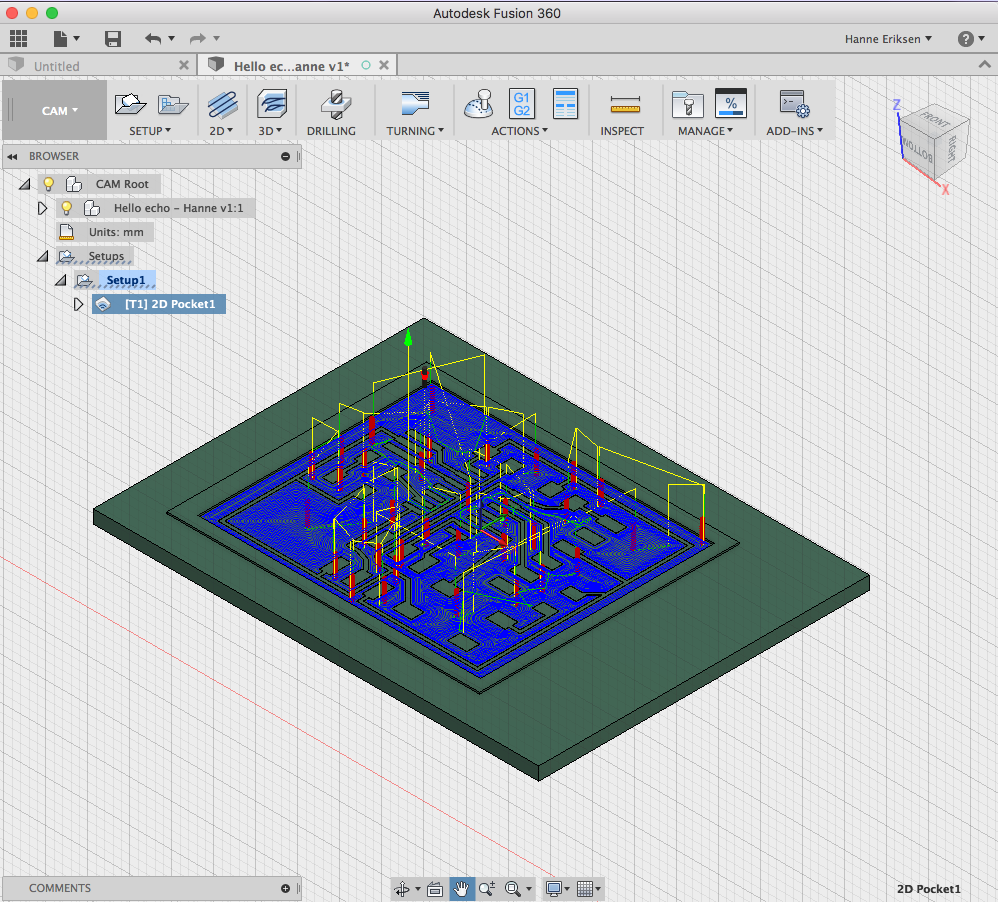Open the ACTIONS dropdown menu
This screenshot has width=998, height=902.
click(519, 130)
